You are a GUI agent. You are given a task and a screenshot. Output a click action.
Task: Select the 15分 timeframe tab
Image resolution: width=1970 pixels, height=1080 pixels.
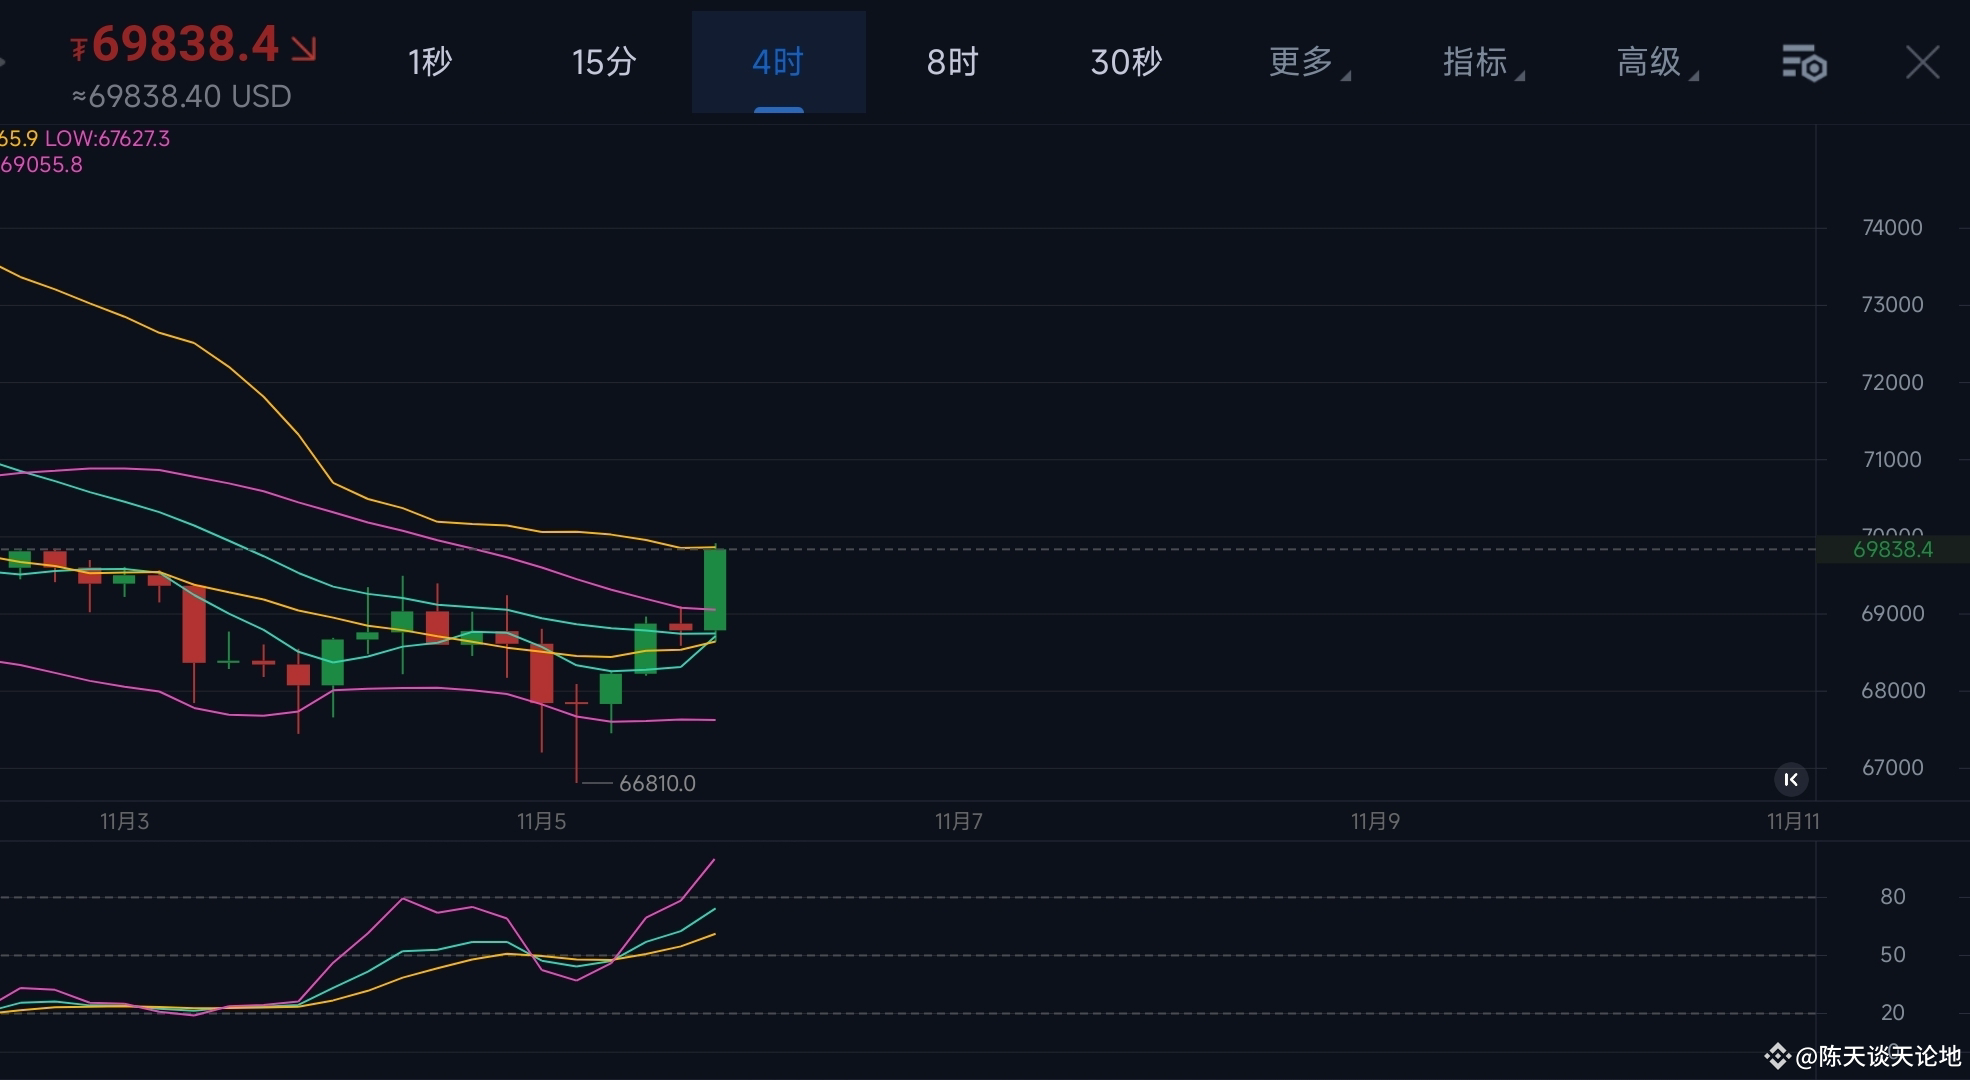[x=604, y=62]
